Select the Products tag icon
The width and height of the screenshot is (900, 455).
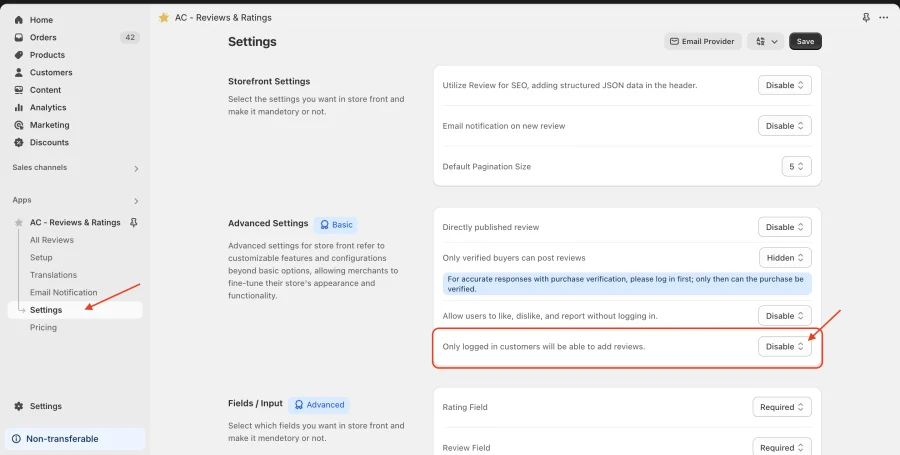coord(18,55)
